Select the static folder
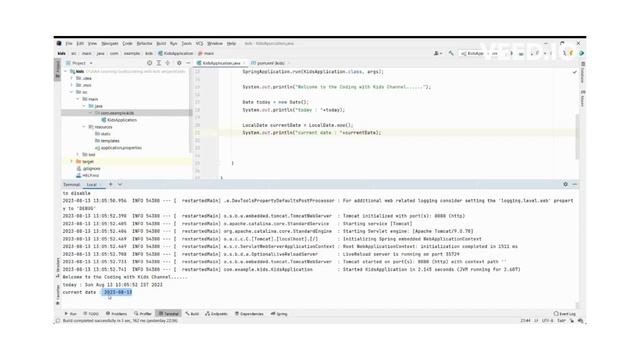Screen dimensions: 640x360 pos(102,134)
